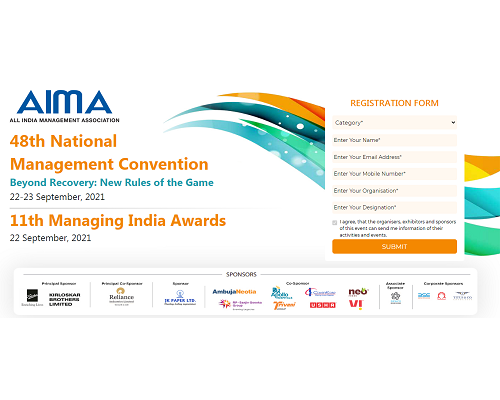Click the AIMA logo
The height and width of the screenshot is (400, 500).
coord(64,106)
